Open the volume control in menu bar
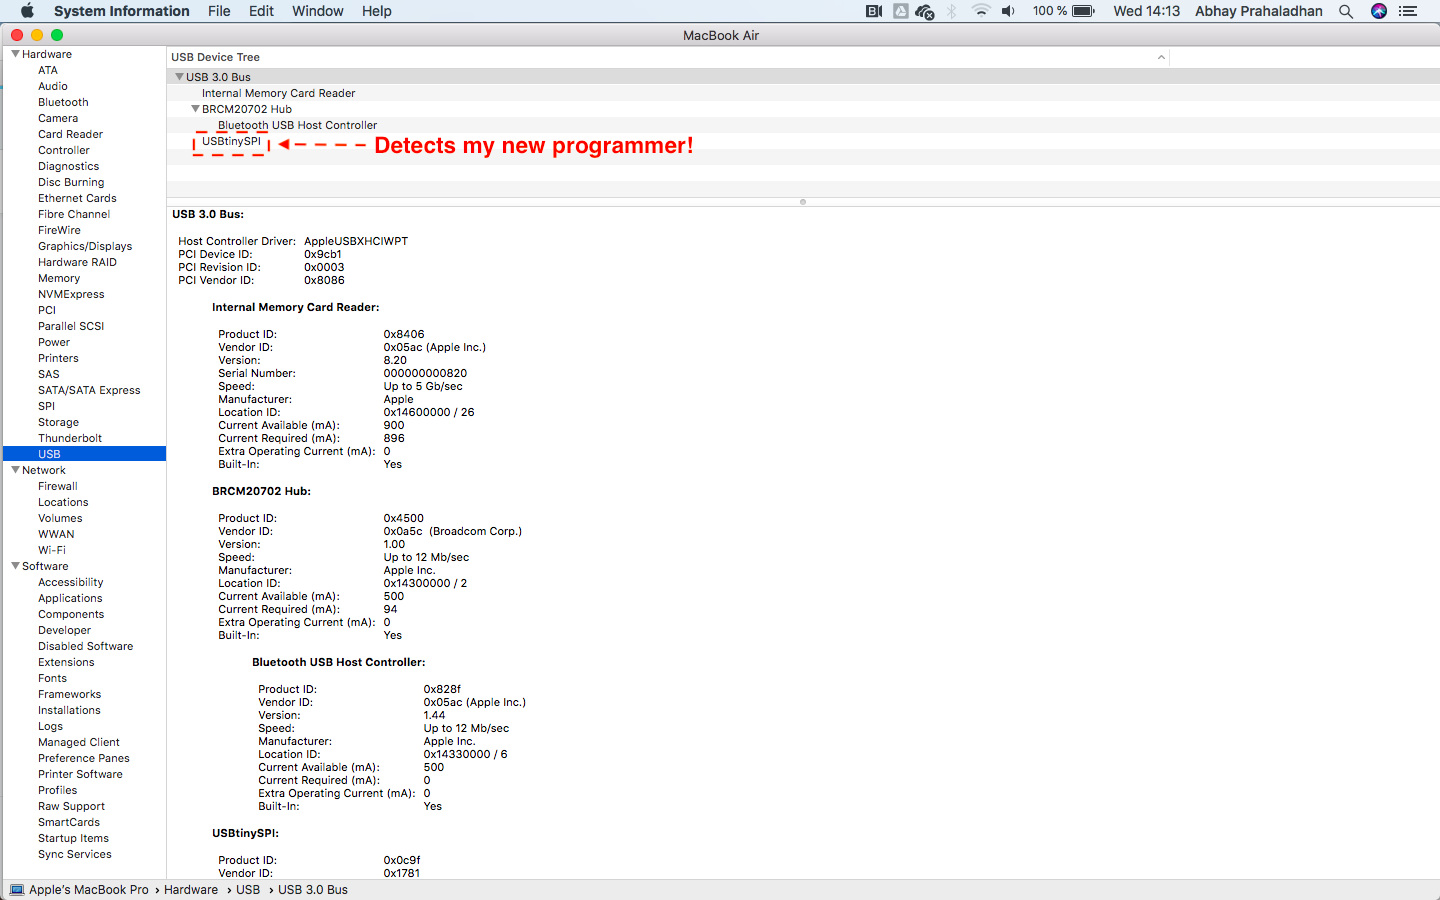 click(1008, 11)
